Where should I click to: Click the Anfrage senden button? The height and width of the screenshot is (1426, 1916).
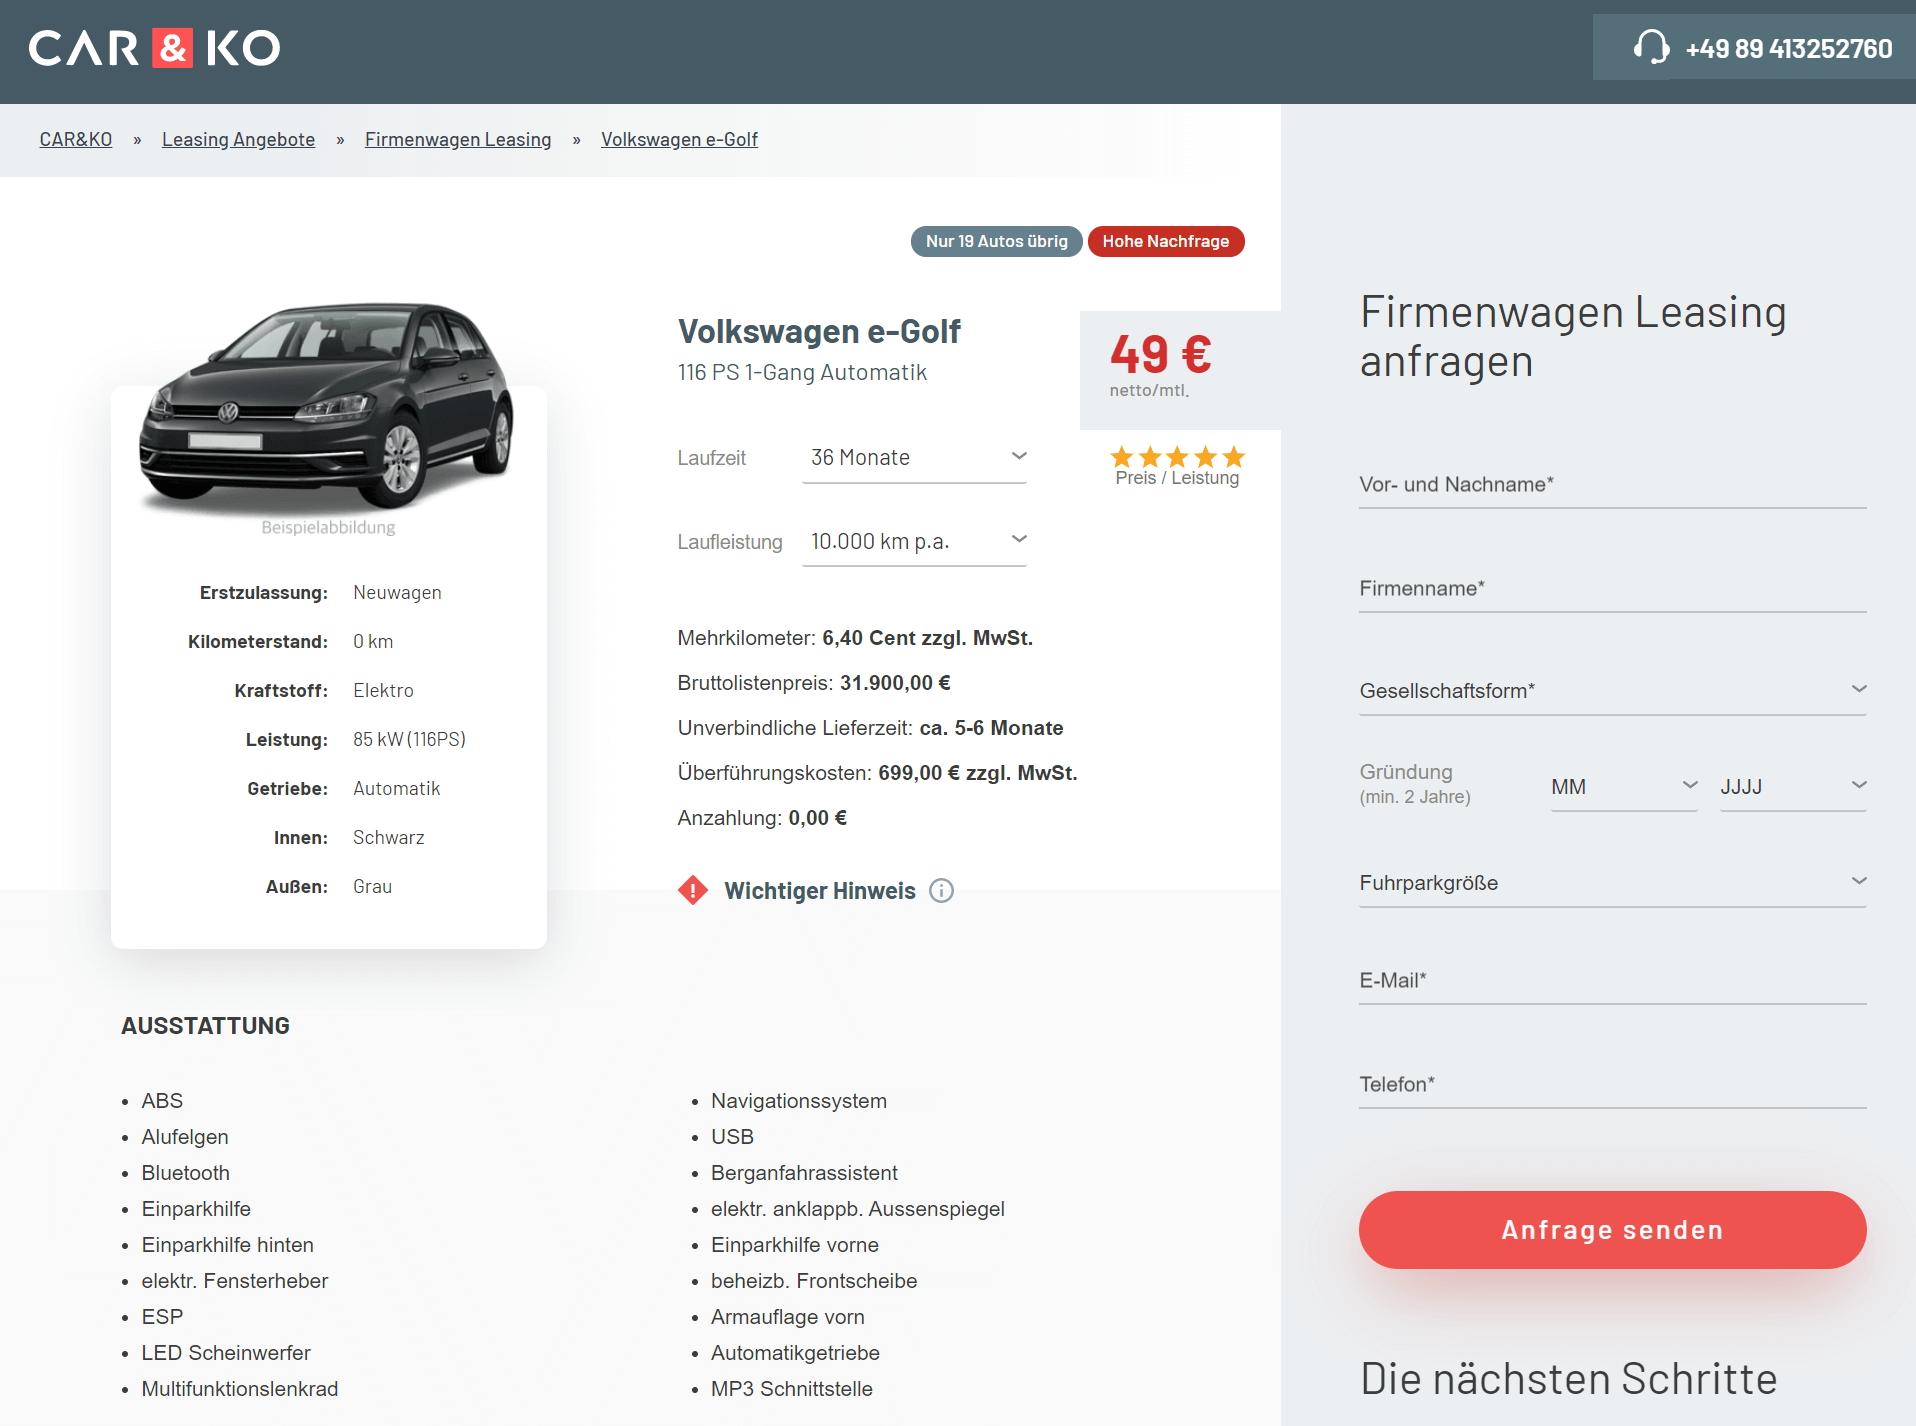tap(1612, 1230)
